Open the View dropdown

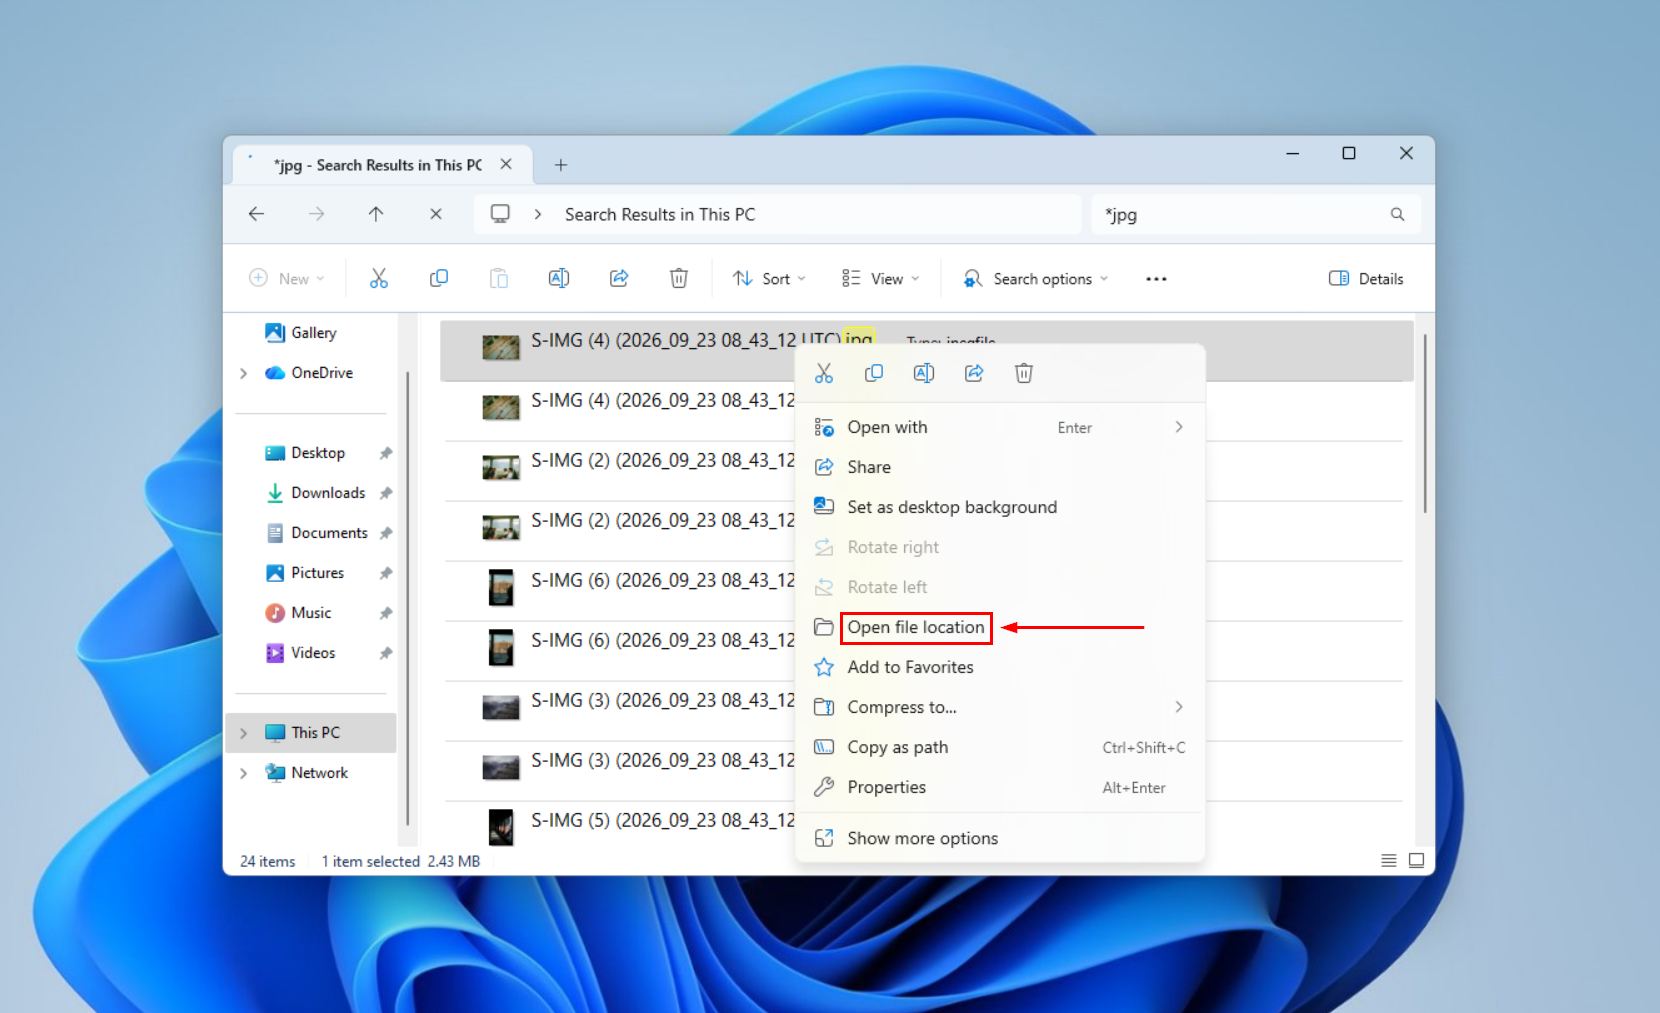pyautogui.click(x=880, y=279)
